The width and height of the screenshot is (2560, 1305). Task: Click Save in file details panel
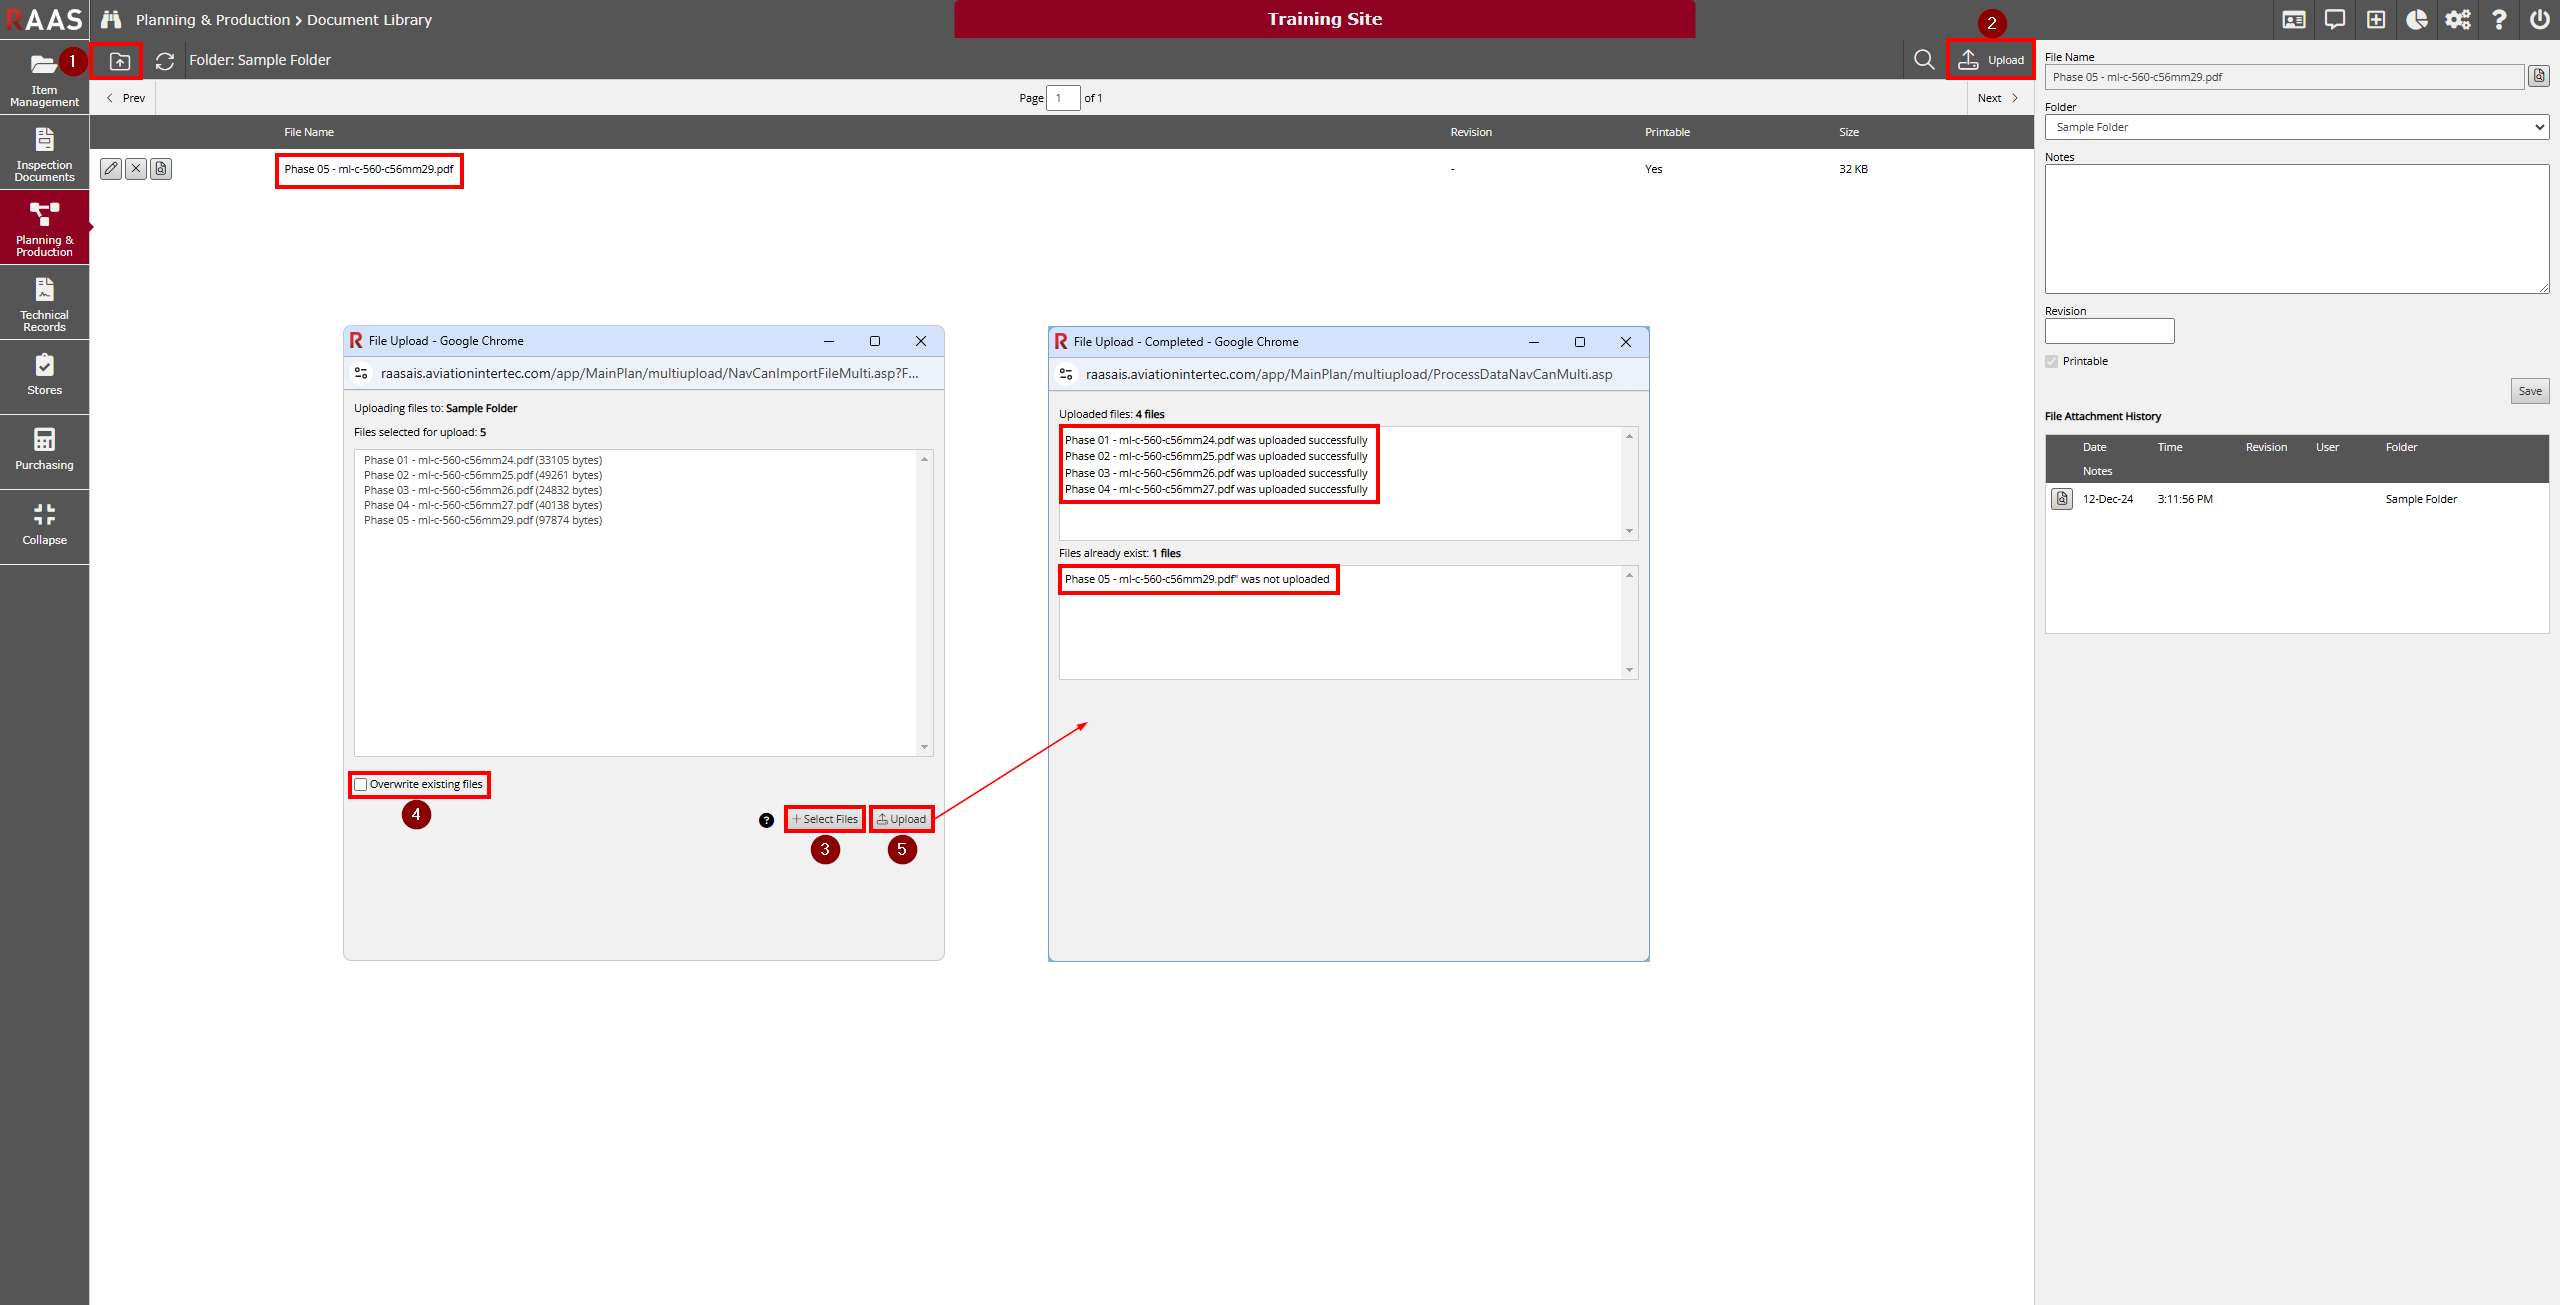2529,391
